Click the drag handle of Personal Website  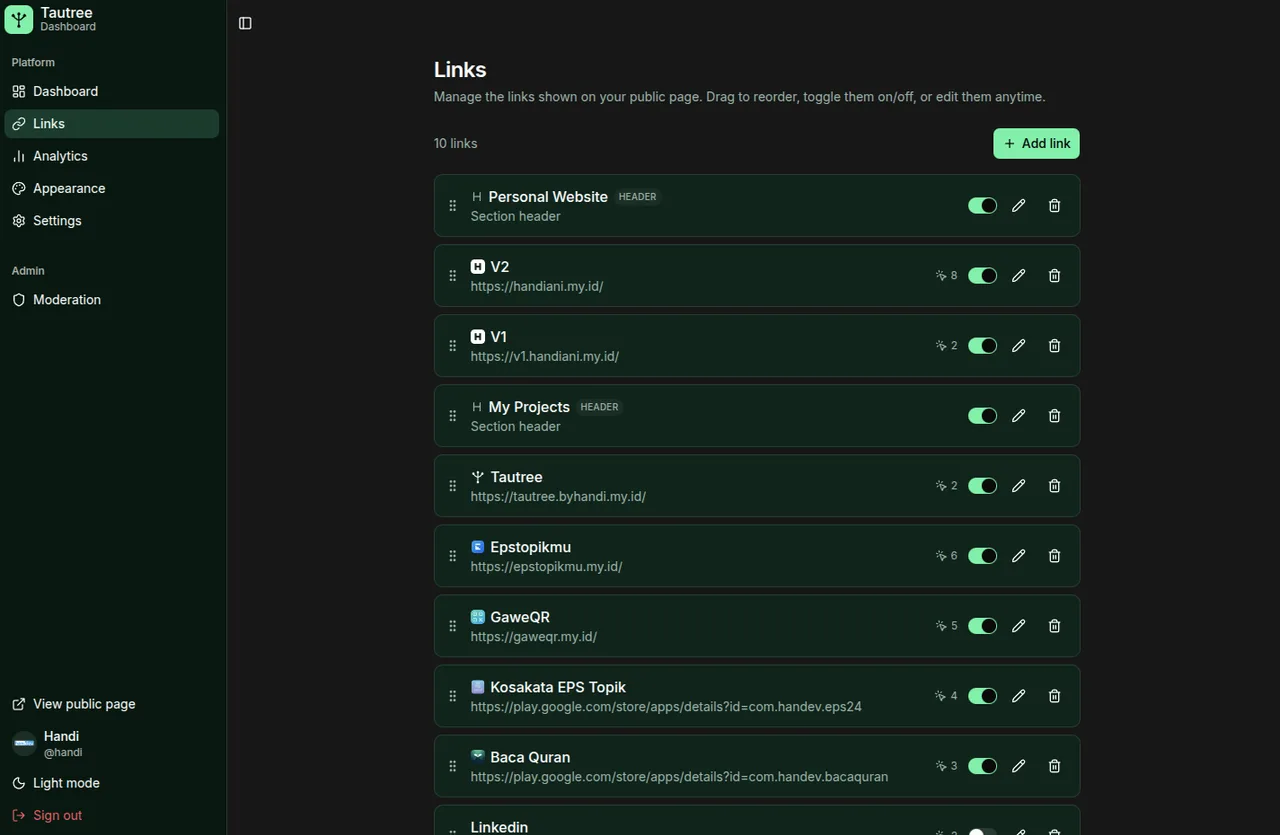click(453, 206)
